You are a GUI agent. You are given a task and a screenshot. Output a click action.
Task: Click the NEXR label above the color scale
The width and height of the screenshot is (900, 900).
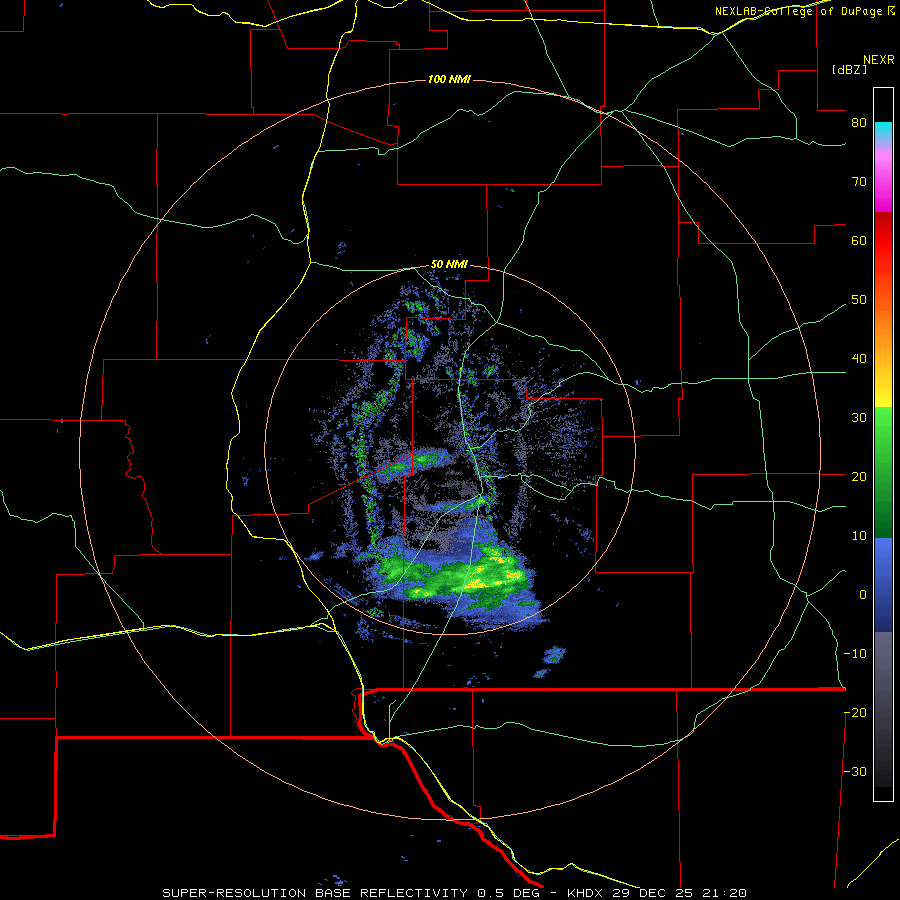coord(879,60)
